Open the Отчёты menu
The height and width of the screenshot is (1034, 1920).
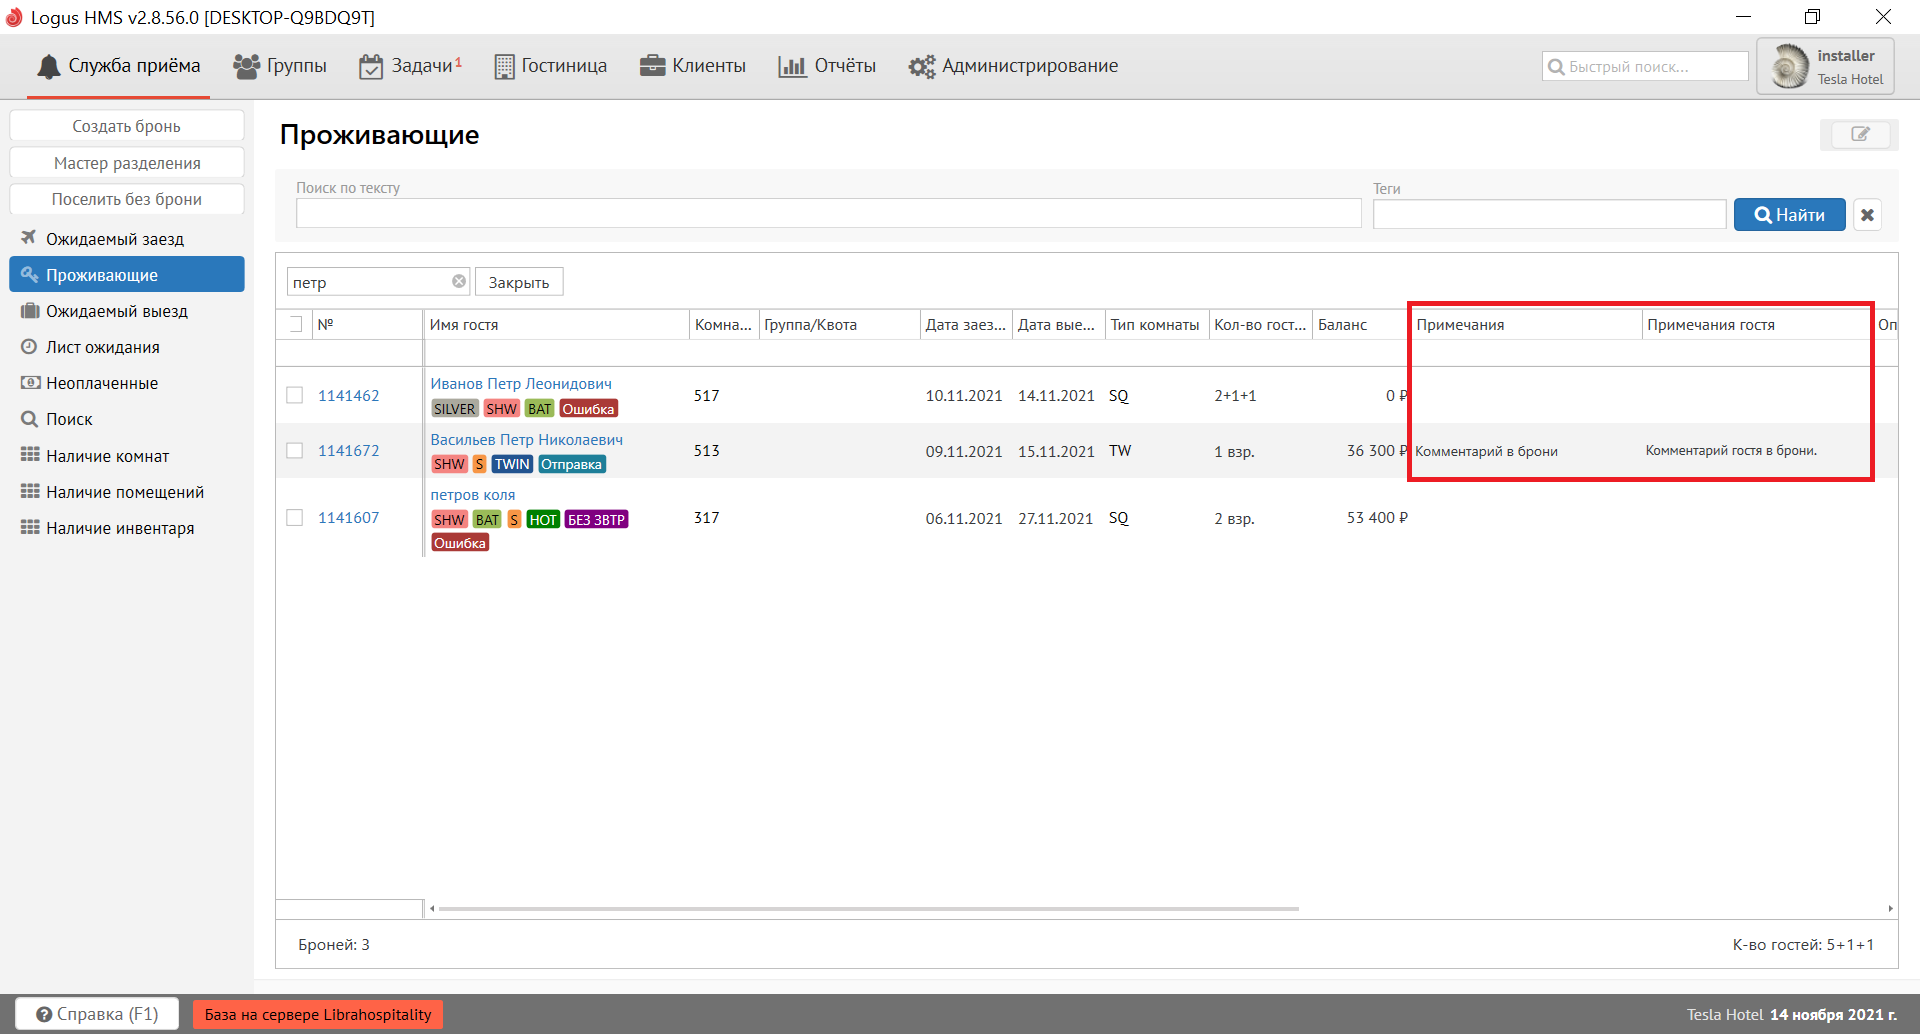827,66
